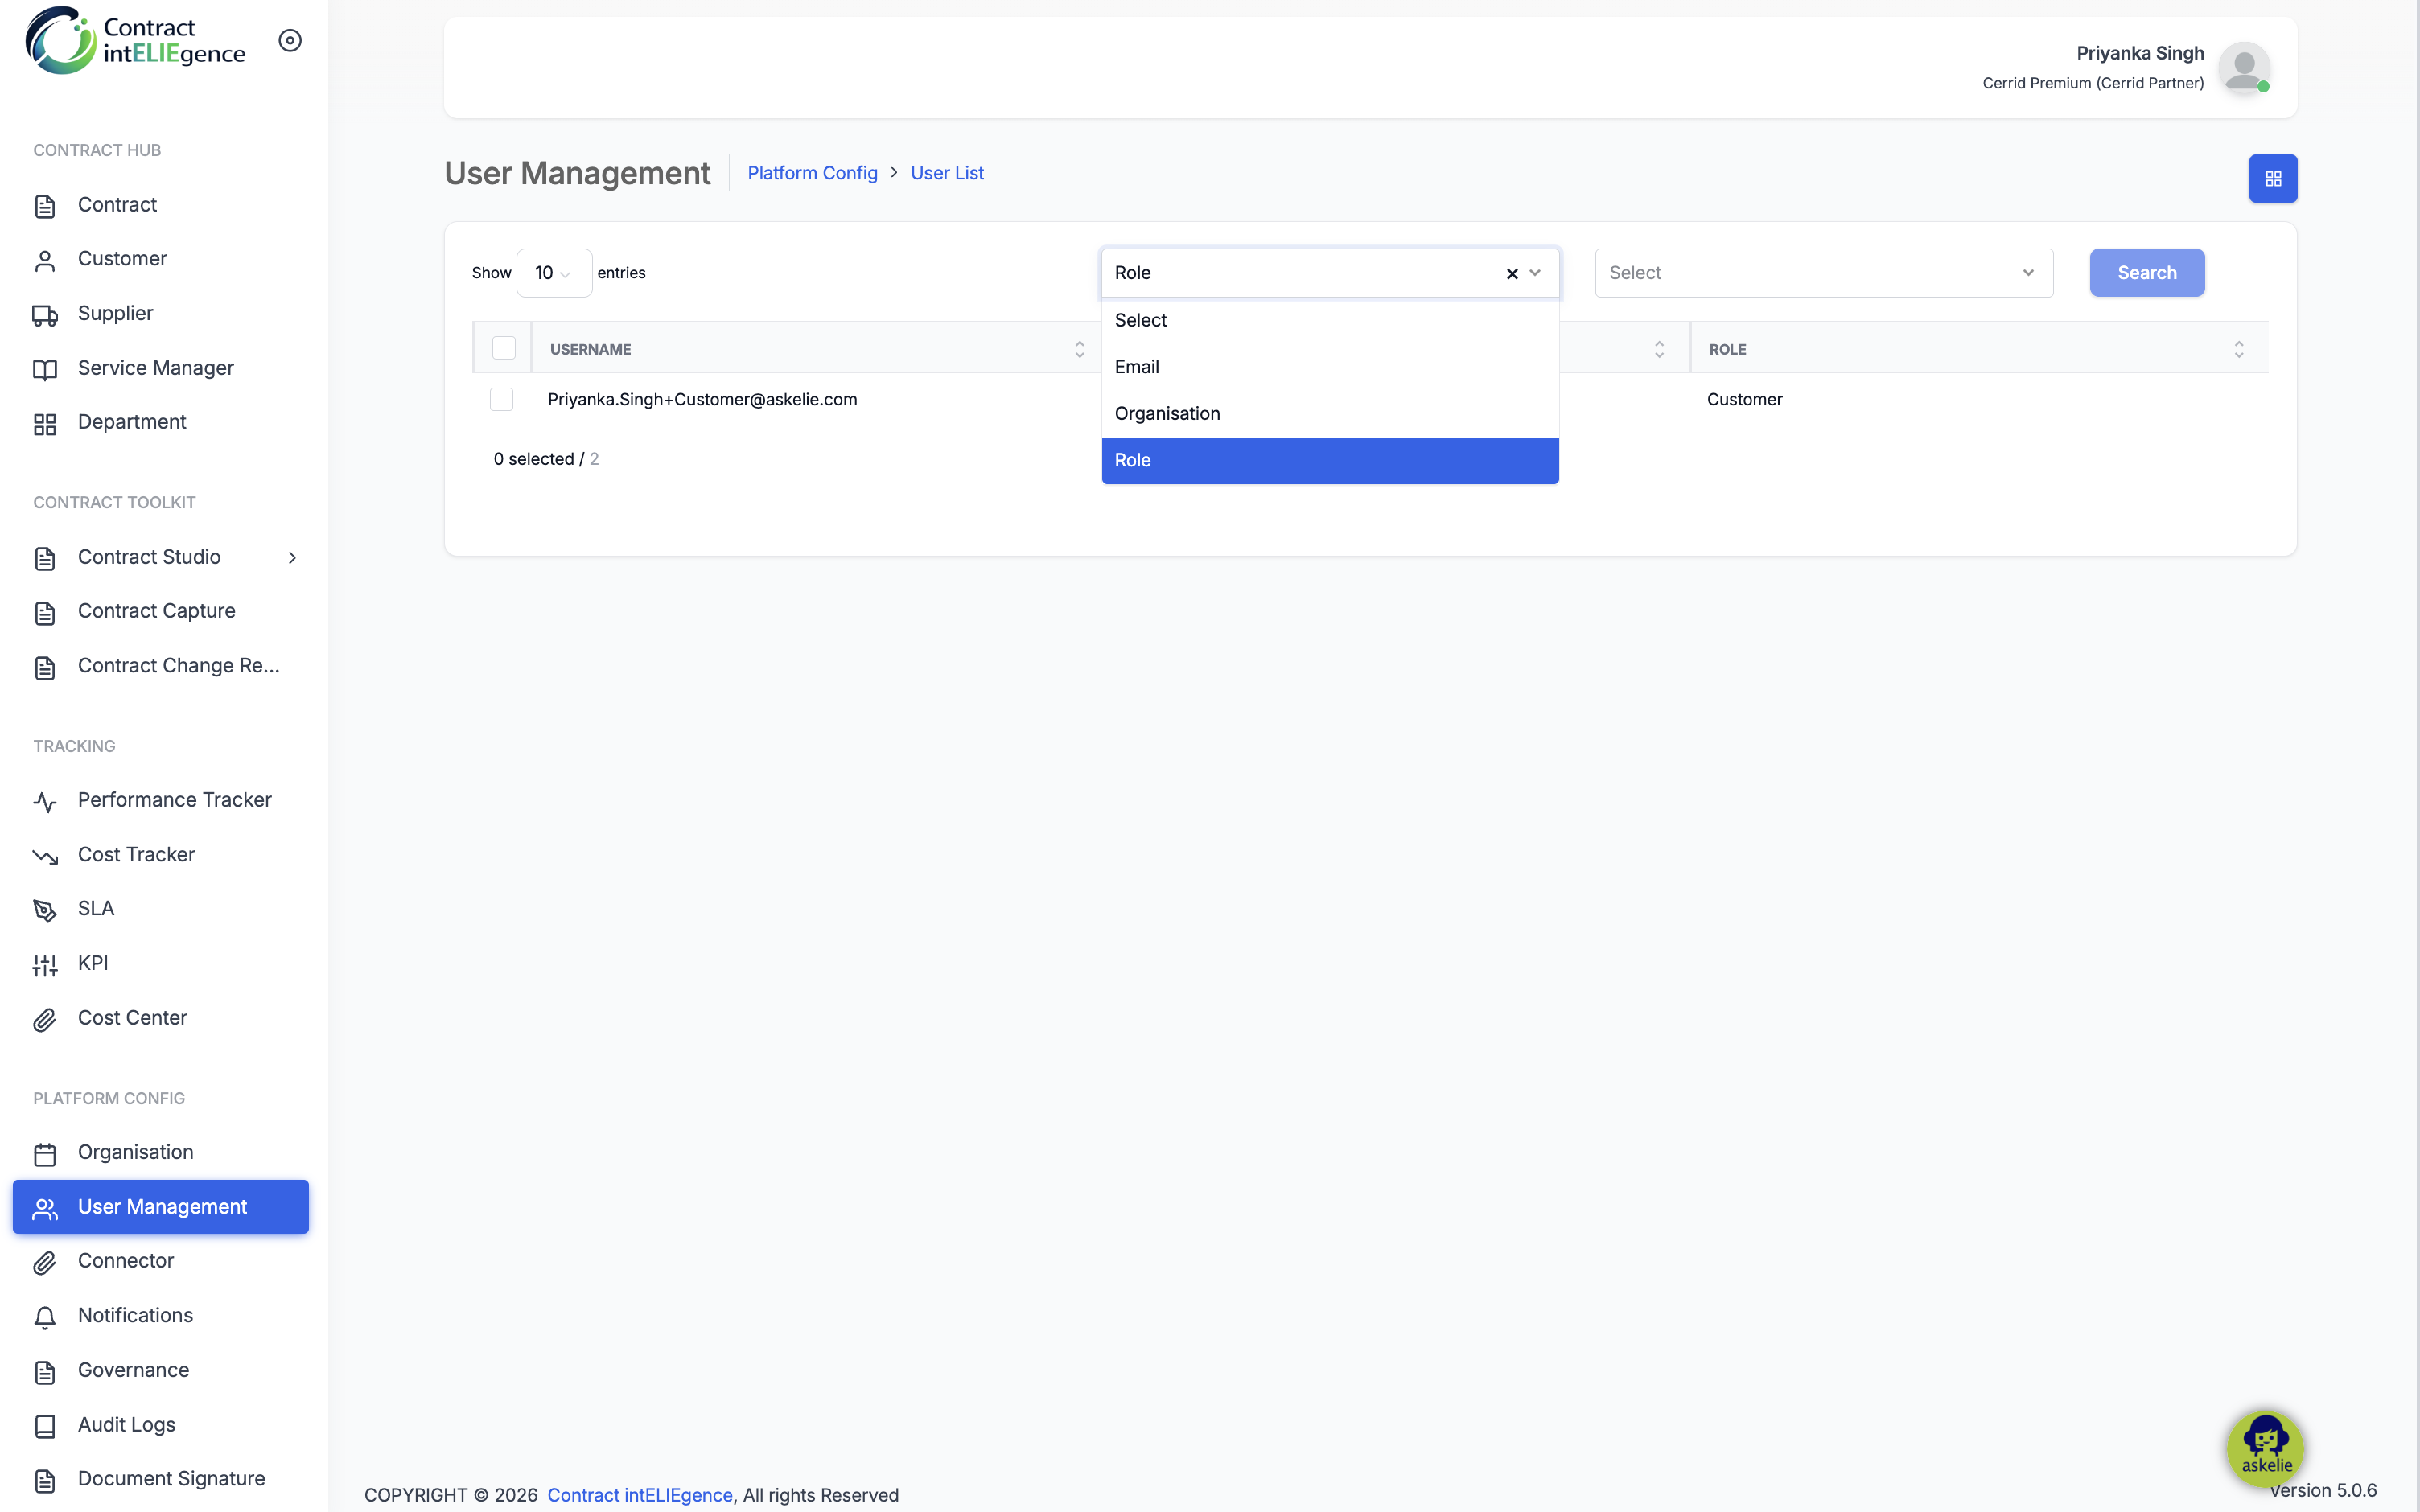Open the Service Manager menu item
Image resolution: width=2420 pixels, height=1512 pixels.
(161, 368)
